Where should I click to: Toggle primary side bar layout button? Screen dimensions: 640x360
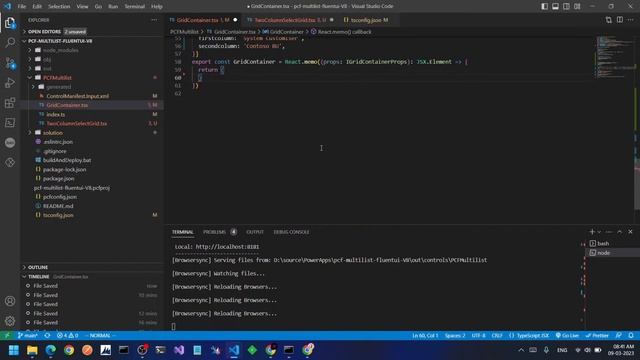(544, 6)
